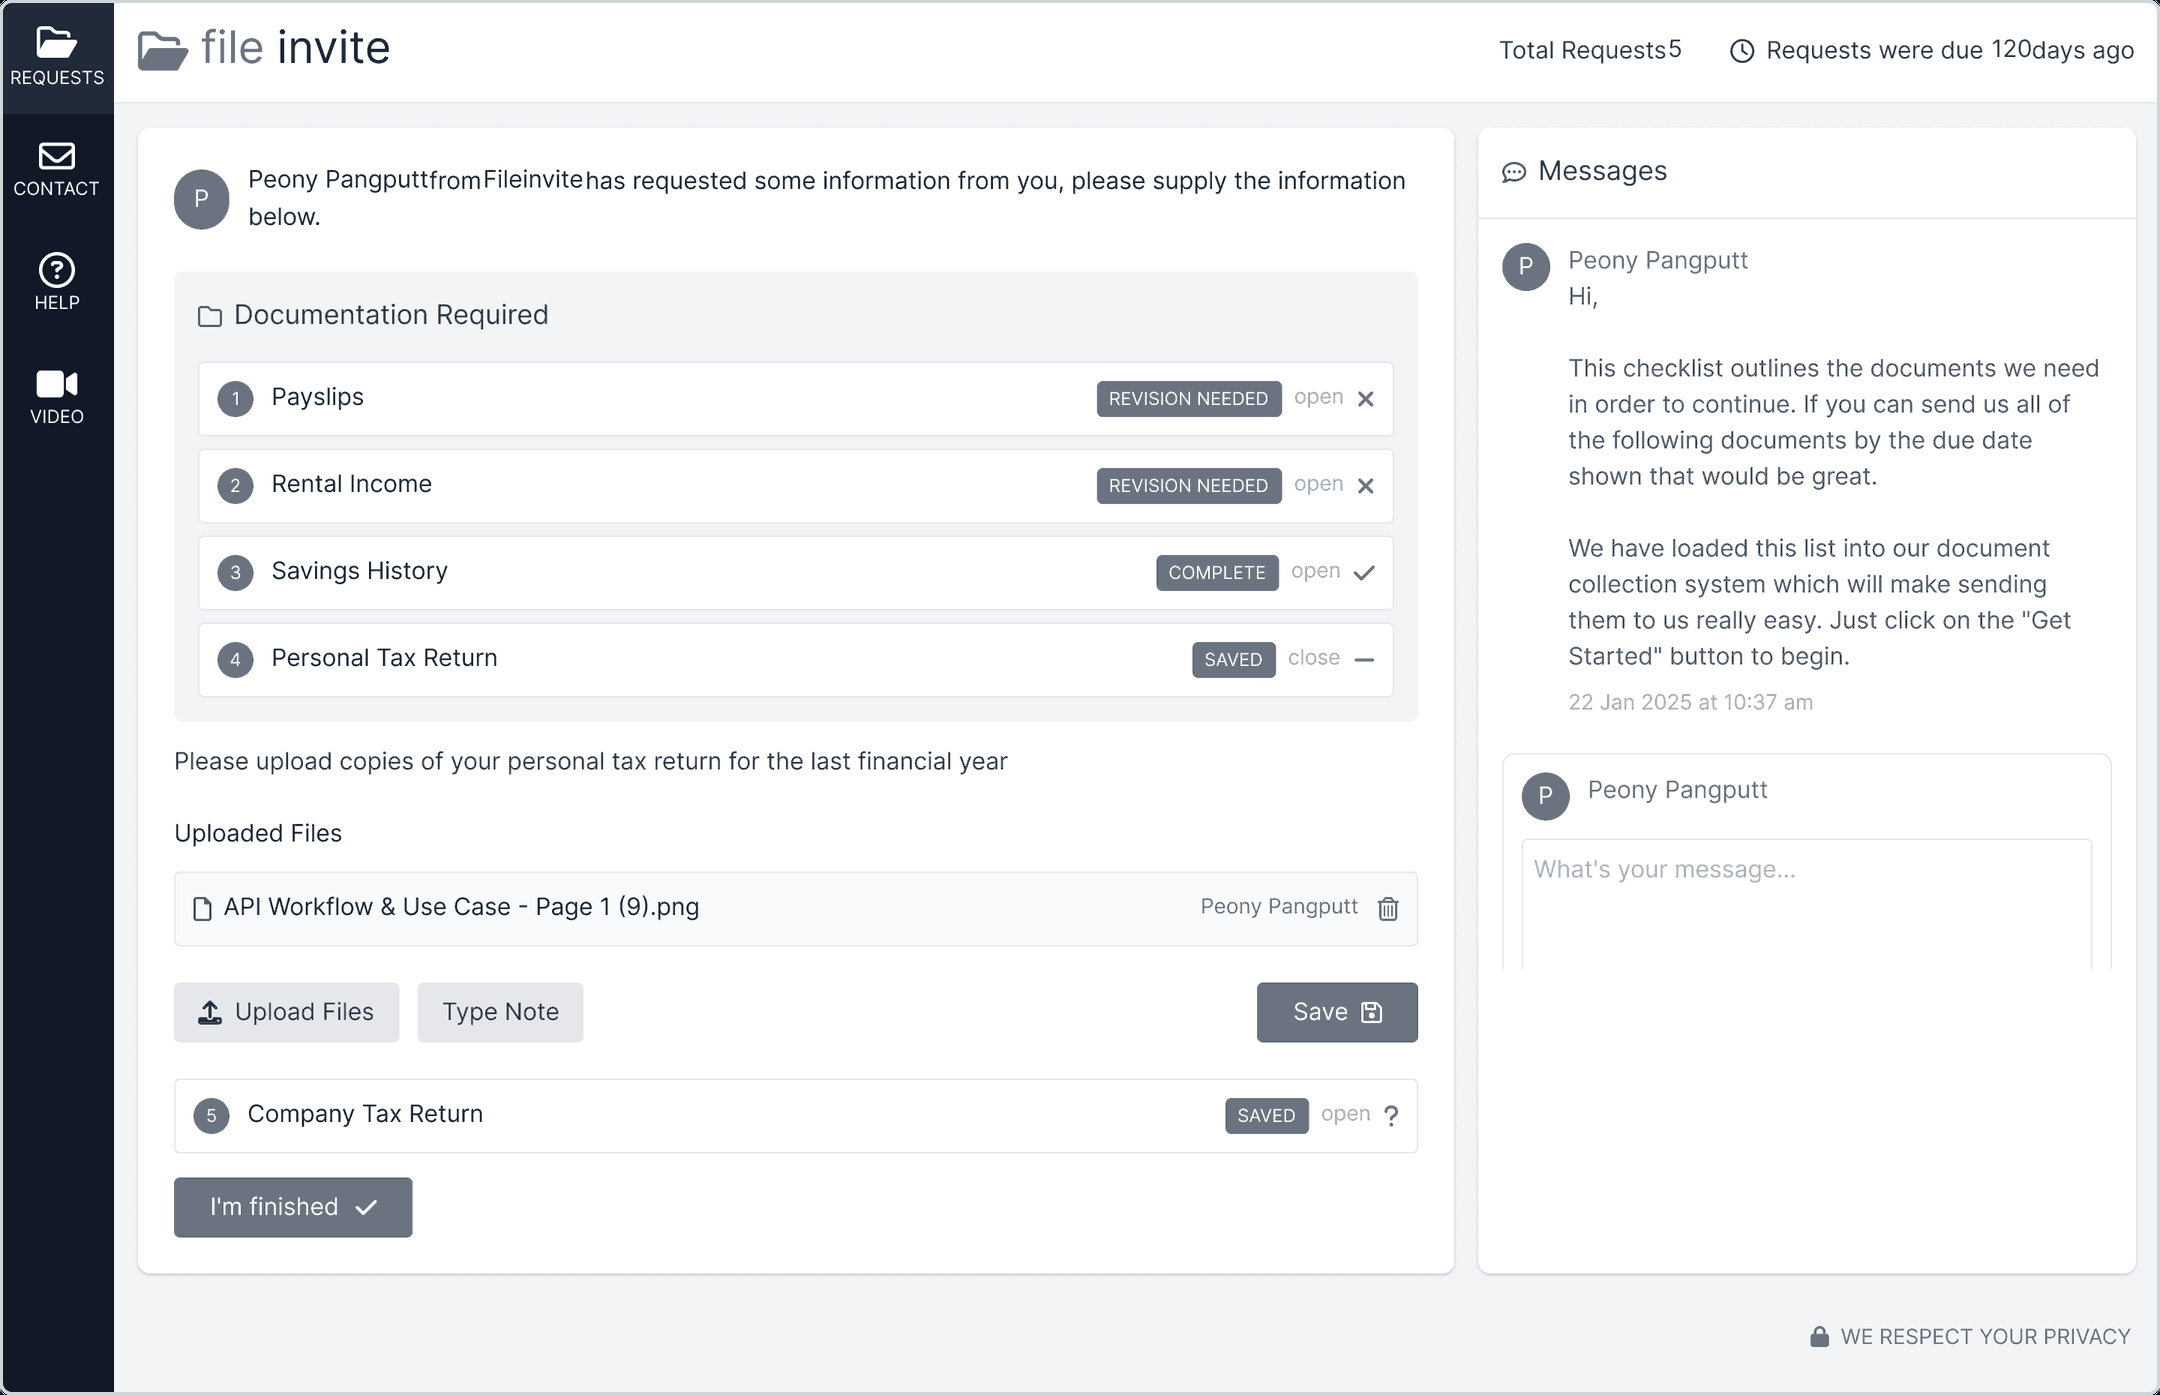Click the Peony Pangputt avatar in message thread
Screen dimensions: 2160x1395
(x=1526, y=267)
